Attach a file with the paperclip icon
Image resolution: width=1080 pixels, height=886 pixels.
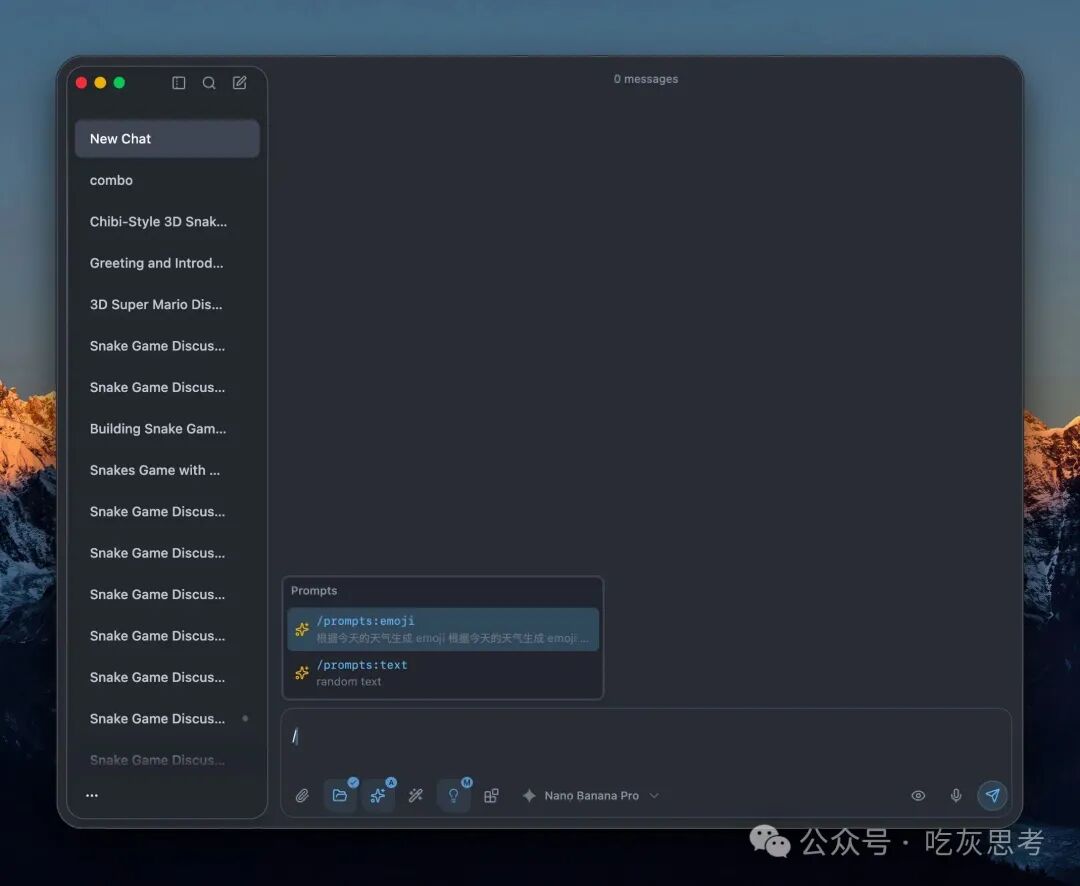(x=302, y=796)
